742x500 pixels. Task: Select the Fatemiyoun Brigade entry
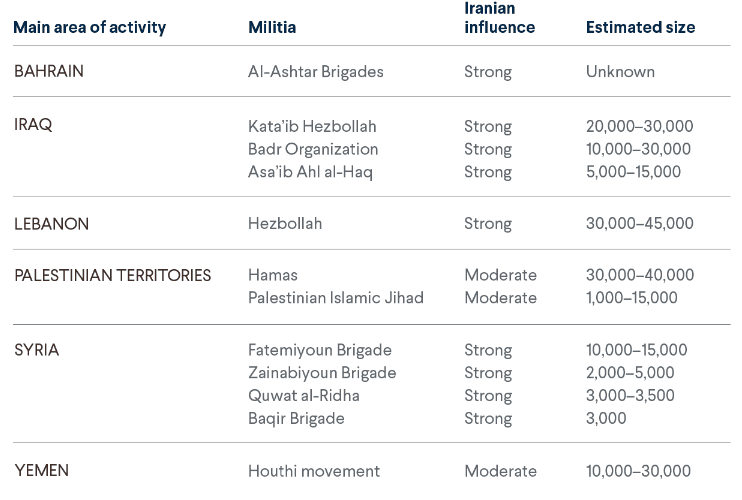(x=320, y=350)
